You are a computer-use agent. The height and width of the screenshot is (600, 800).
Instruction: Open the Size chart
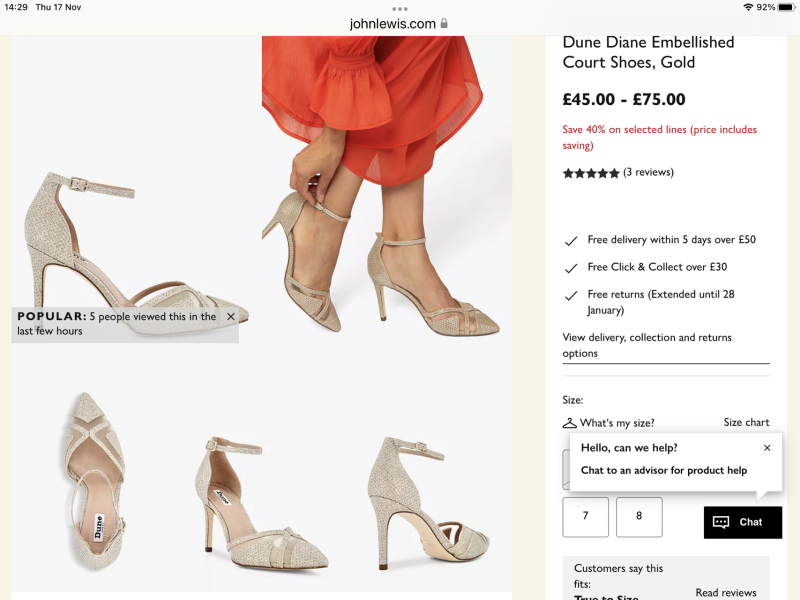pyautogui.click(x=747, y=422)
